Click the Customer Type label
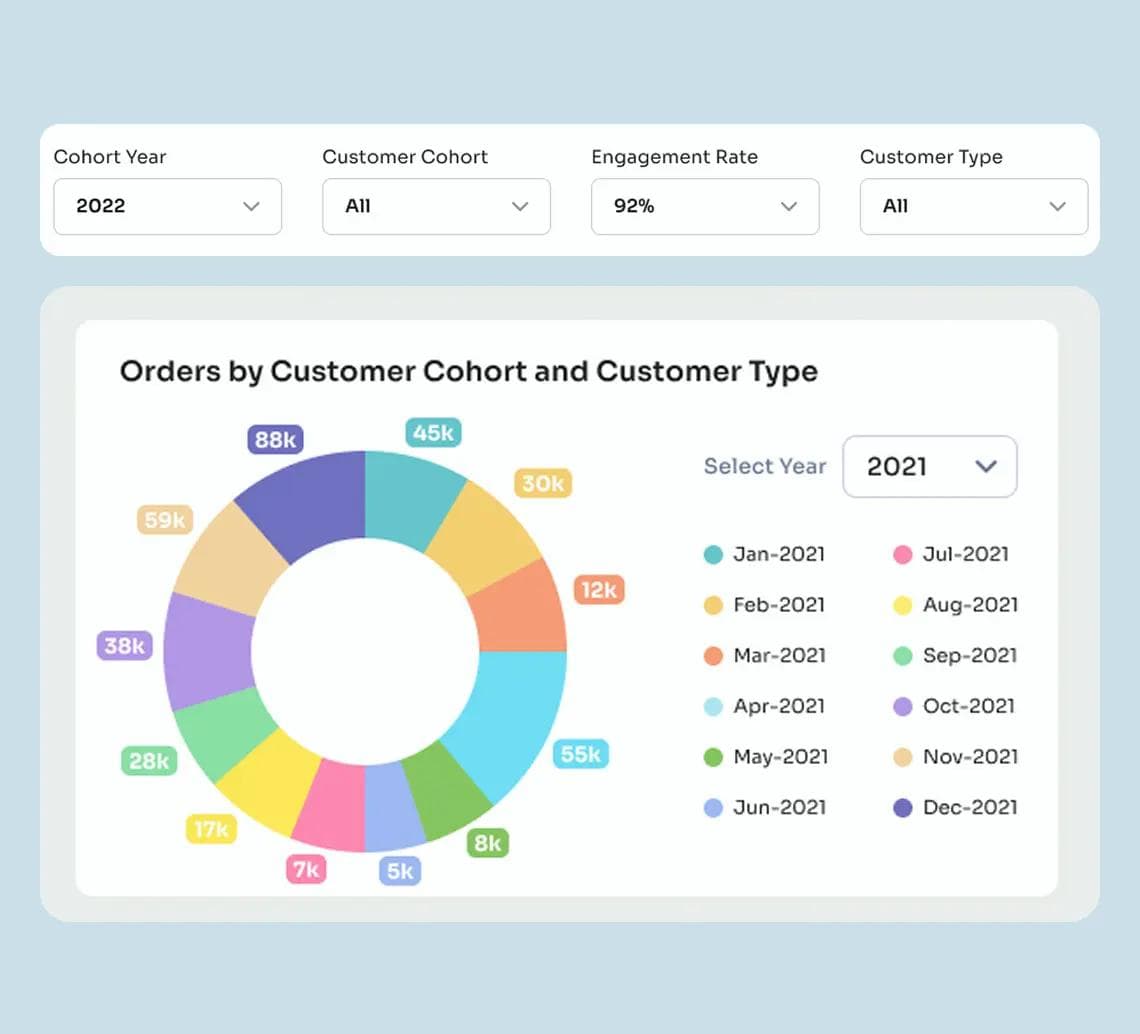Screen dimensions: 1140x1034 click(931, 157)
